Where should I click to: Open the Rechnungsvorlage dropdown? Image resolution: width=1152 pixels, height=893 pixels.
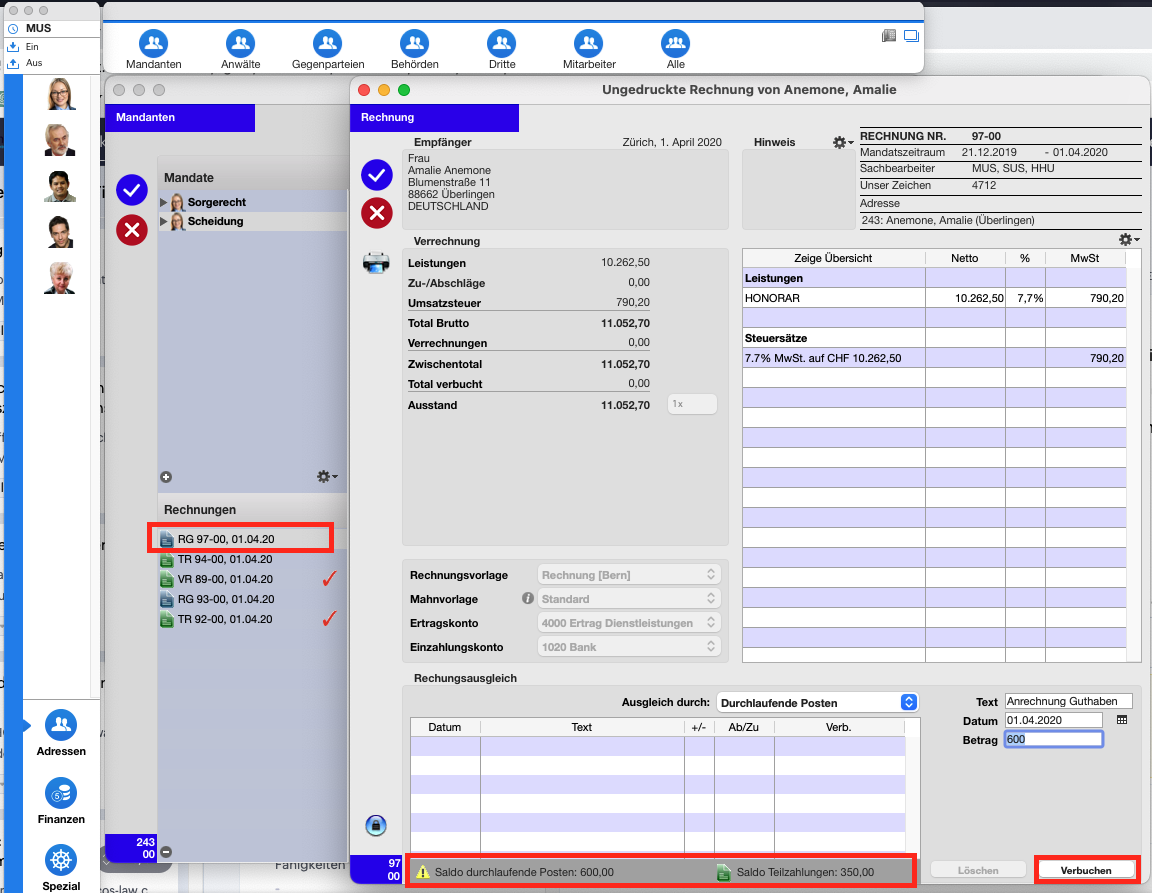[x=629, y=575]
